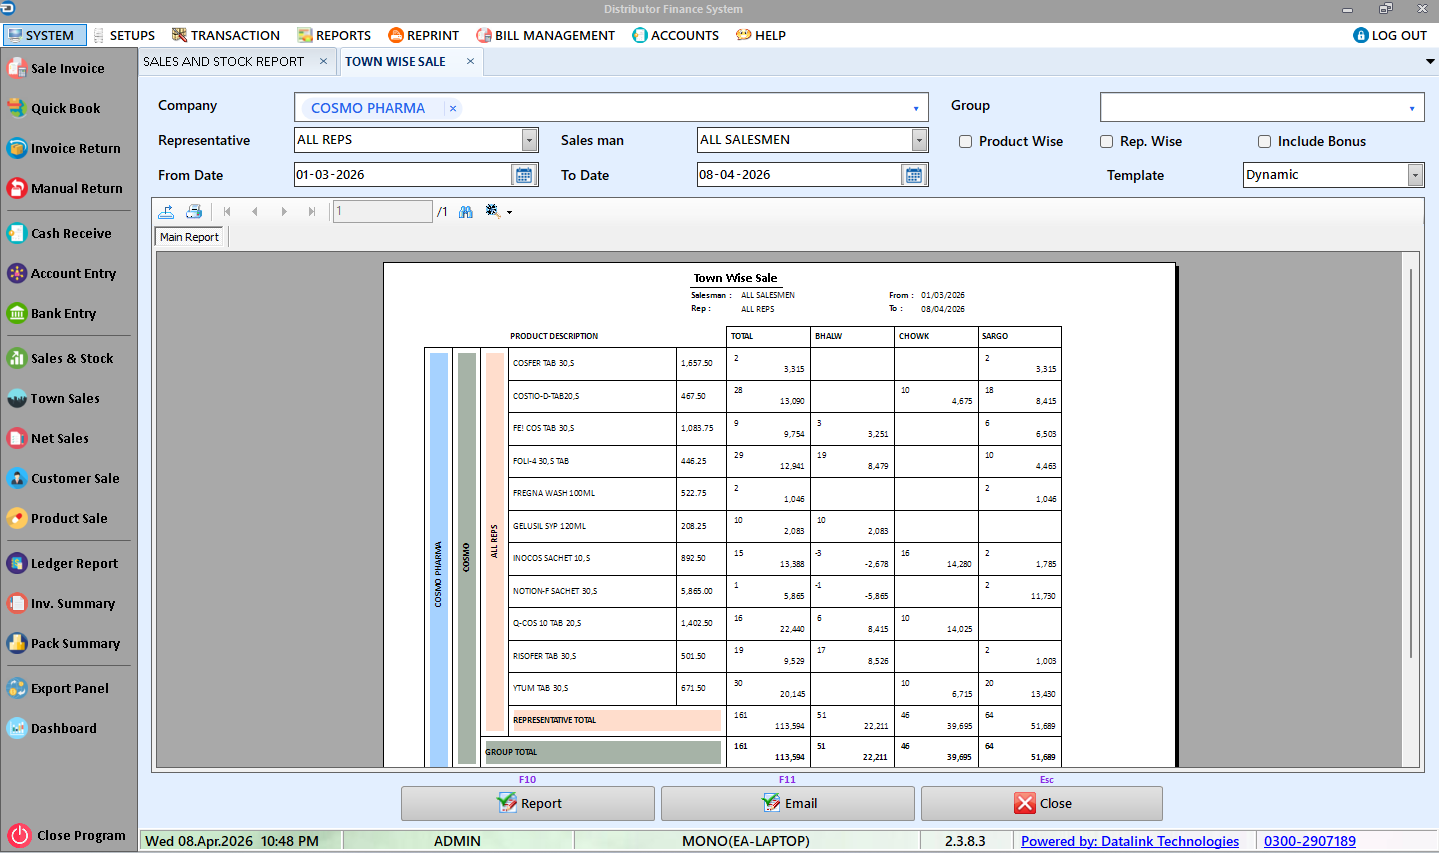Viewport: 1439px width, 853px height.
Task: Close the TOWN WISE SALE tab
Action: point(470,61)
